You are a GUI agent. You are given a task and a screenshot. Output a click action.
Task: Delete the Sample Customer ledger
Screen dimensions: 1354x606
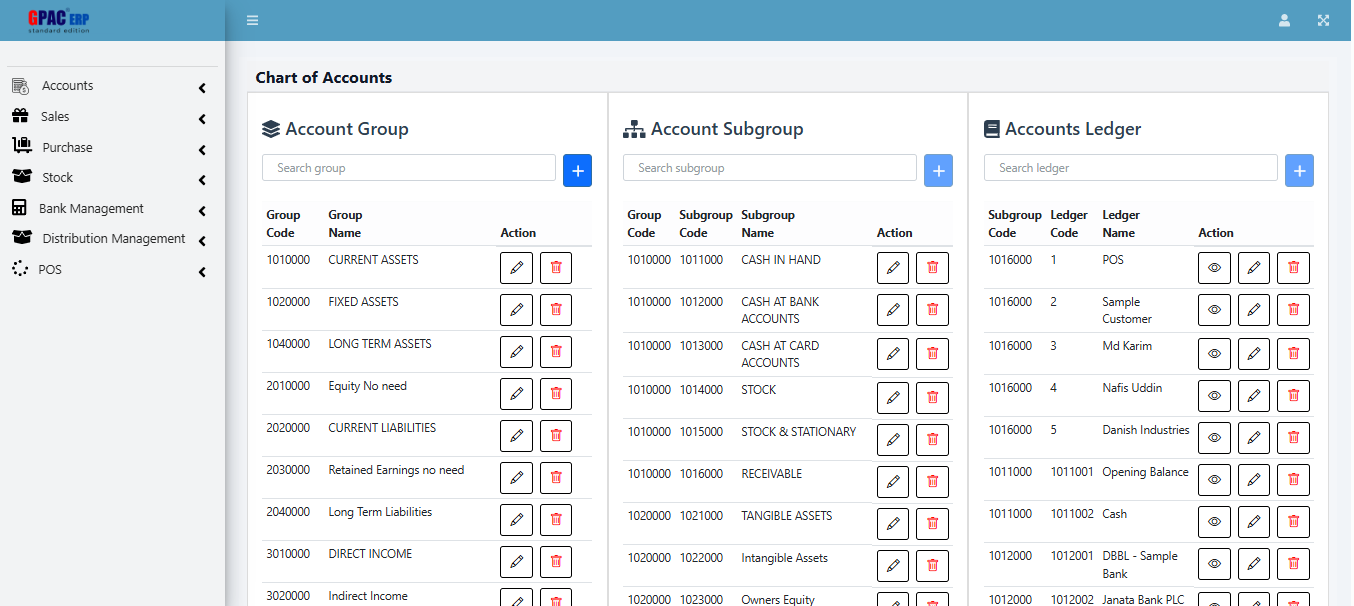(1293, 311)
